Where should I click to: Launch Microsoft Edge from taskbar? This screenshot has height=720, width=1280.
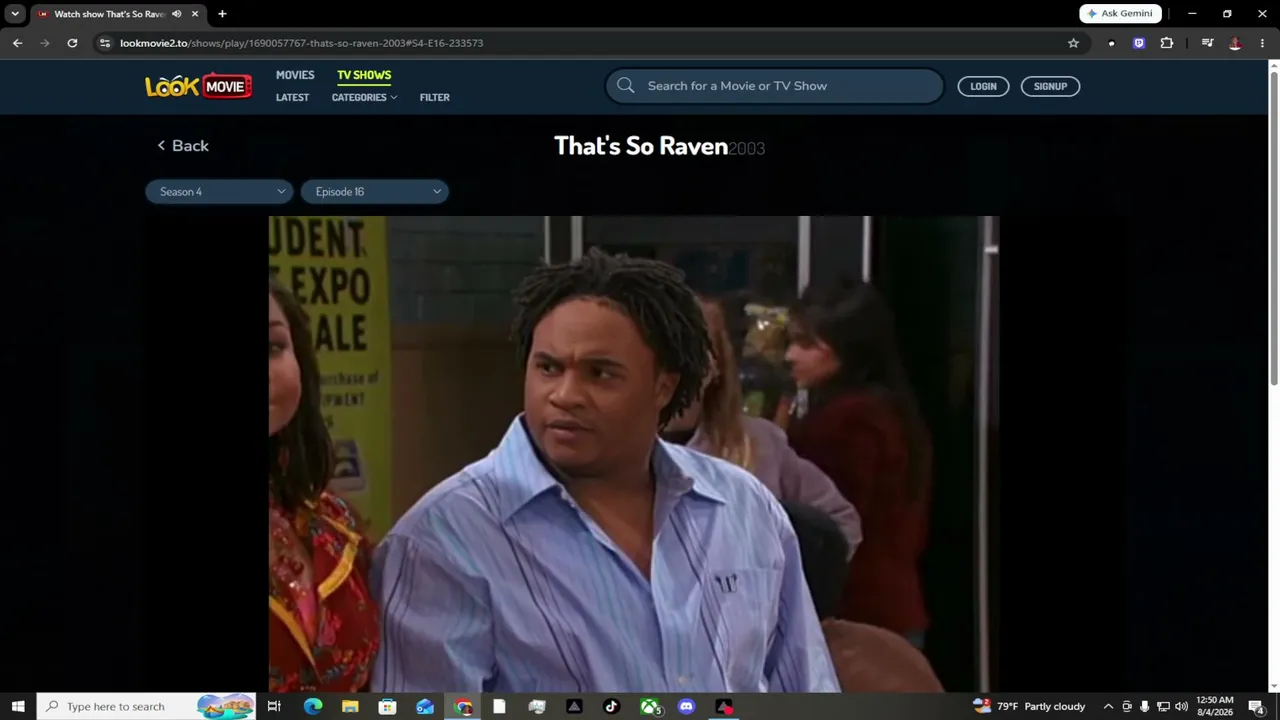pyautogui.click(x=313, y=706)
